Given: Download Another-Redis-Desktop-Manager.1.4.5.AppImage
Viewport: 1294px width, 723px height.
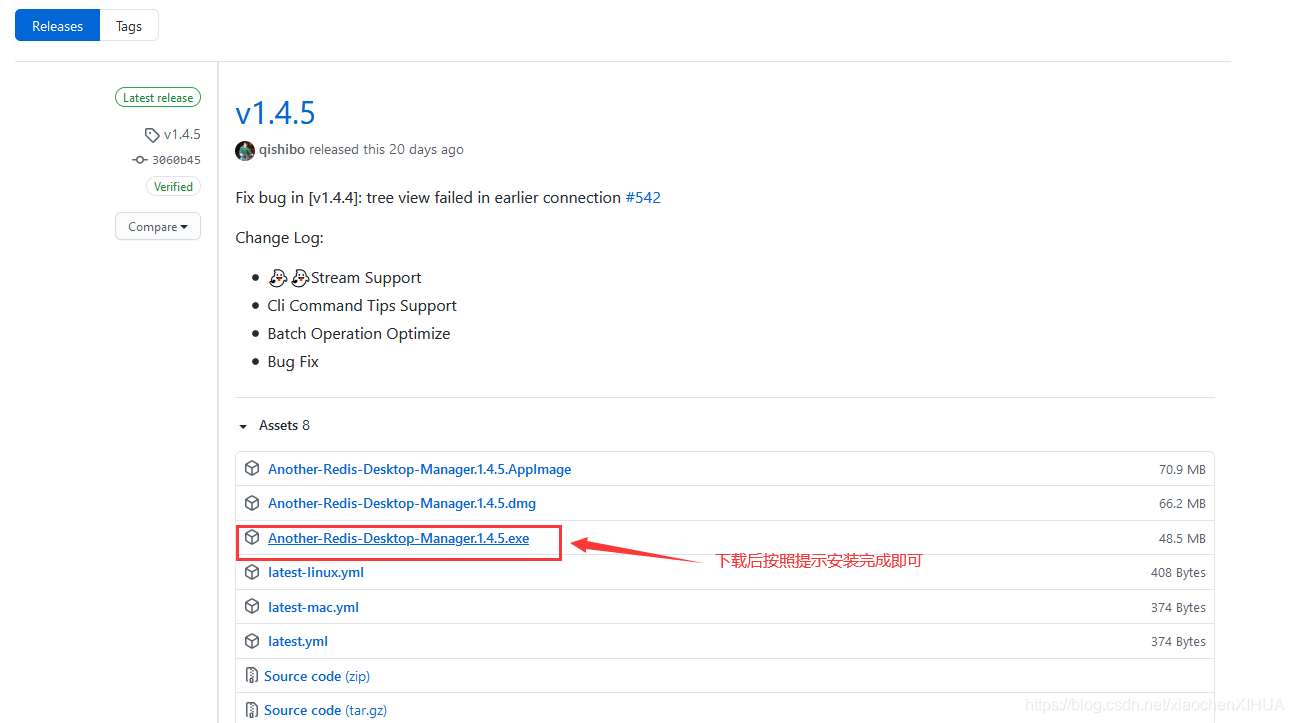Looking at the screenshot, I should click(x=420, y=469).
